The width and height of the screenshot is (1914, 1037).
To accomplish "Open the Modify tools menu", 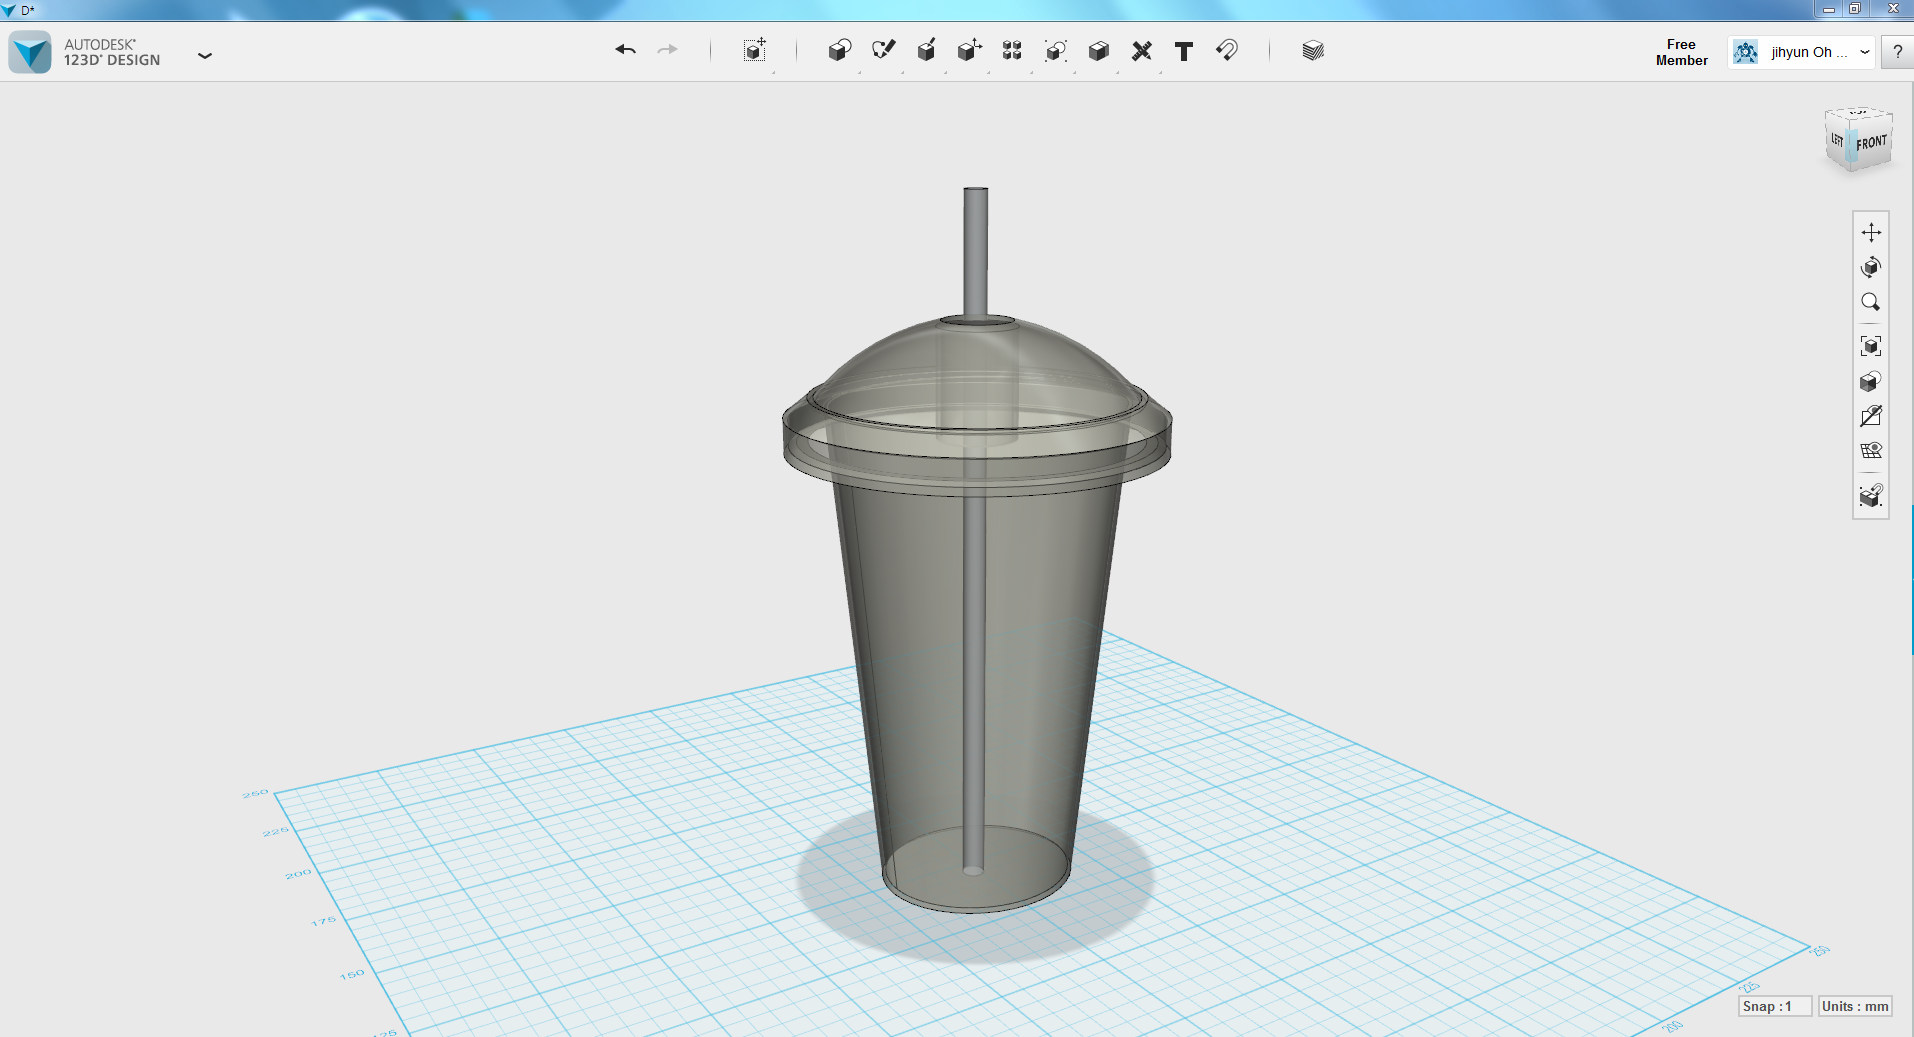I will pyautogui.click(x=969, y=50).
